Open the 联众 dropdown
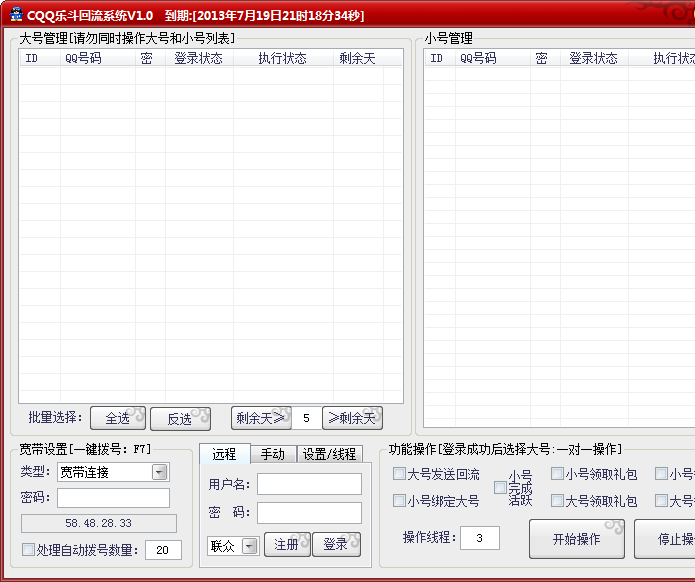 point(250,546)
